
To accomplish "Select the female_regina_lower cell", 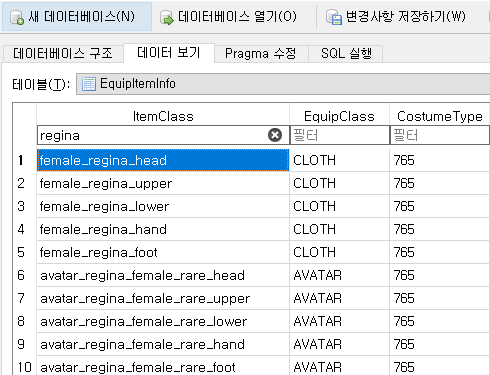I will pos(163,206).
